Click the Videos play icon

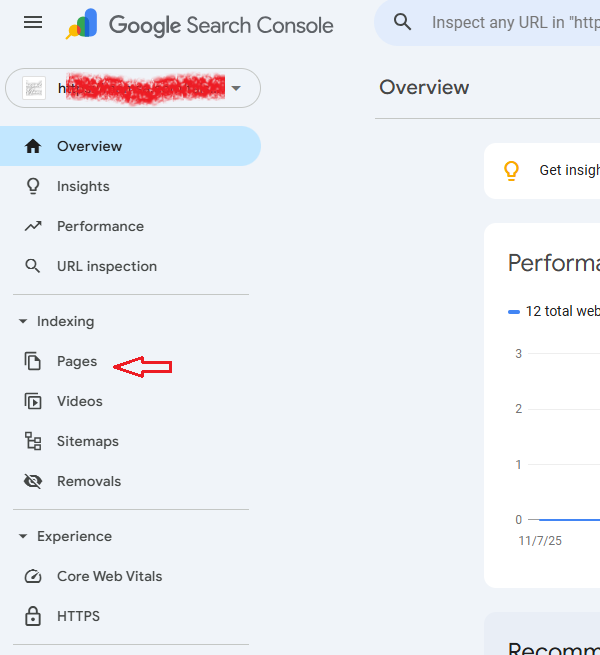[x=33, y=401]
